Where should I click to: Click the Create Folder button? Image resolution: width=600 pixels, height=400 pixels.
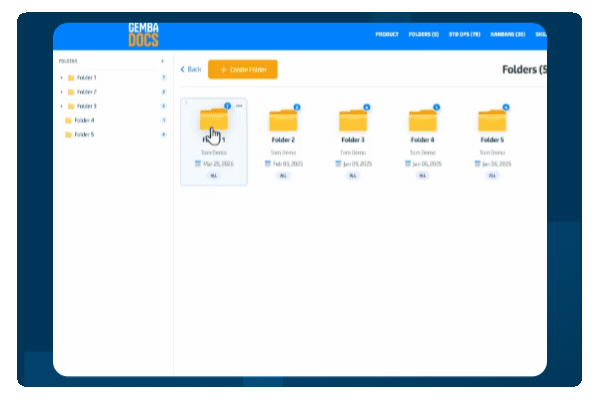243,69
